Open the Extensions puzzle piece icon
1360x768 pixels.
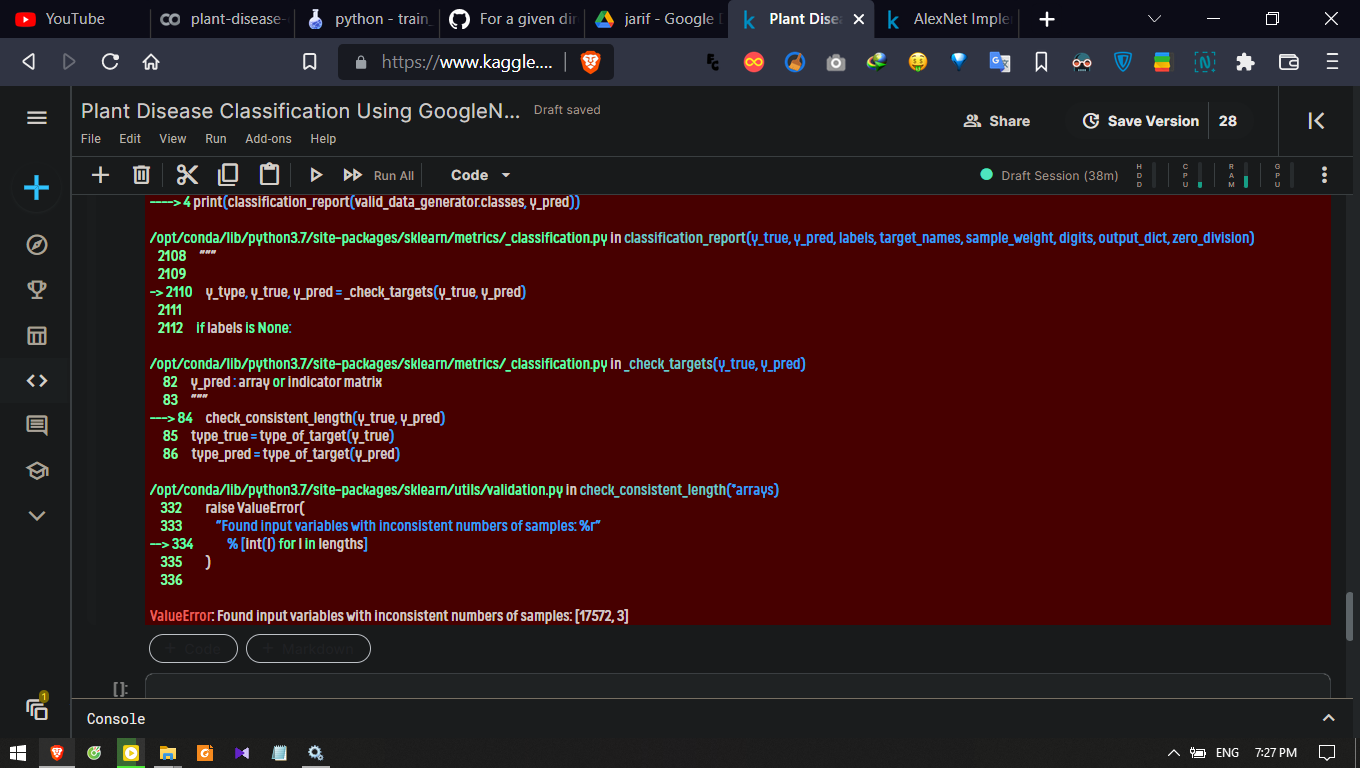pyautogui.click(x=1245, y=62)
